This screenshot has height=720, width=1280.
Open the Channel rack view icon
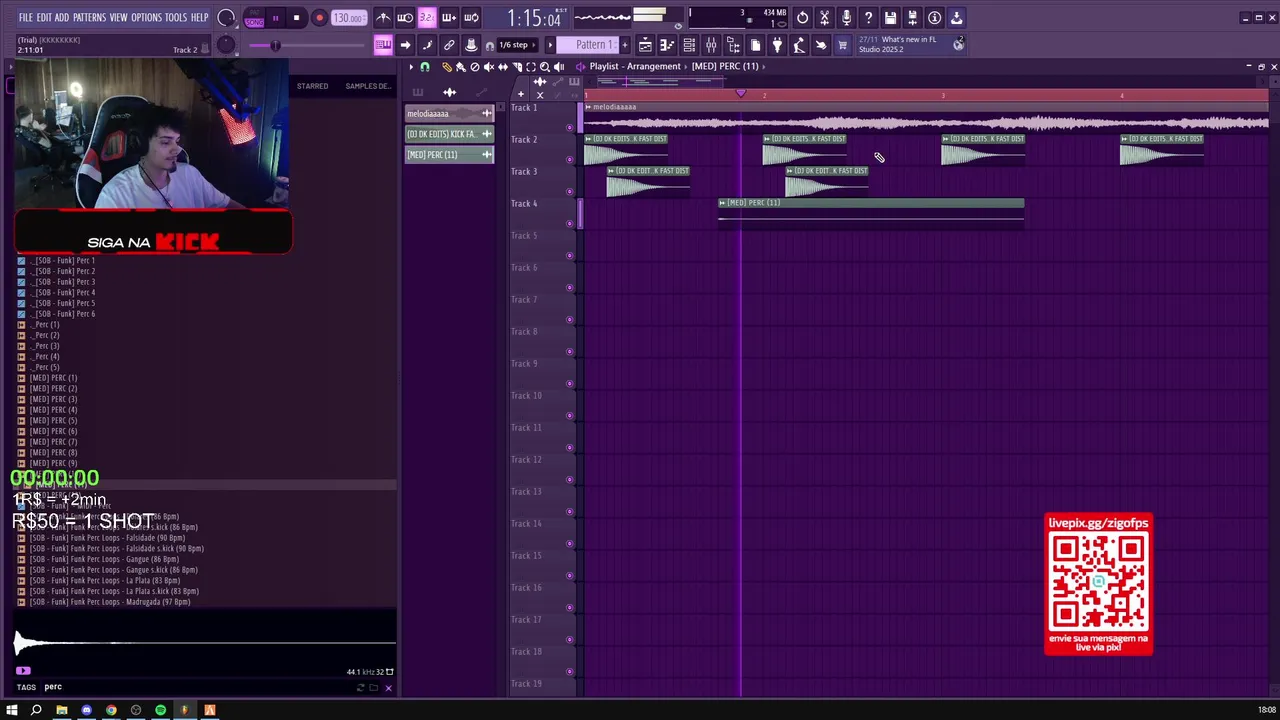click(689, 45)
